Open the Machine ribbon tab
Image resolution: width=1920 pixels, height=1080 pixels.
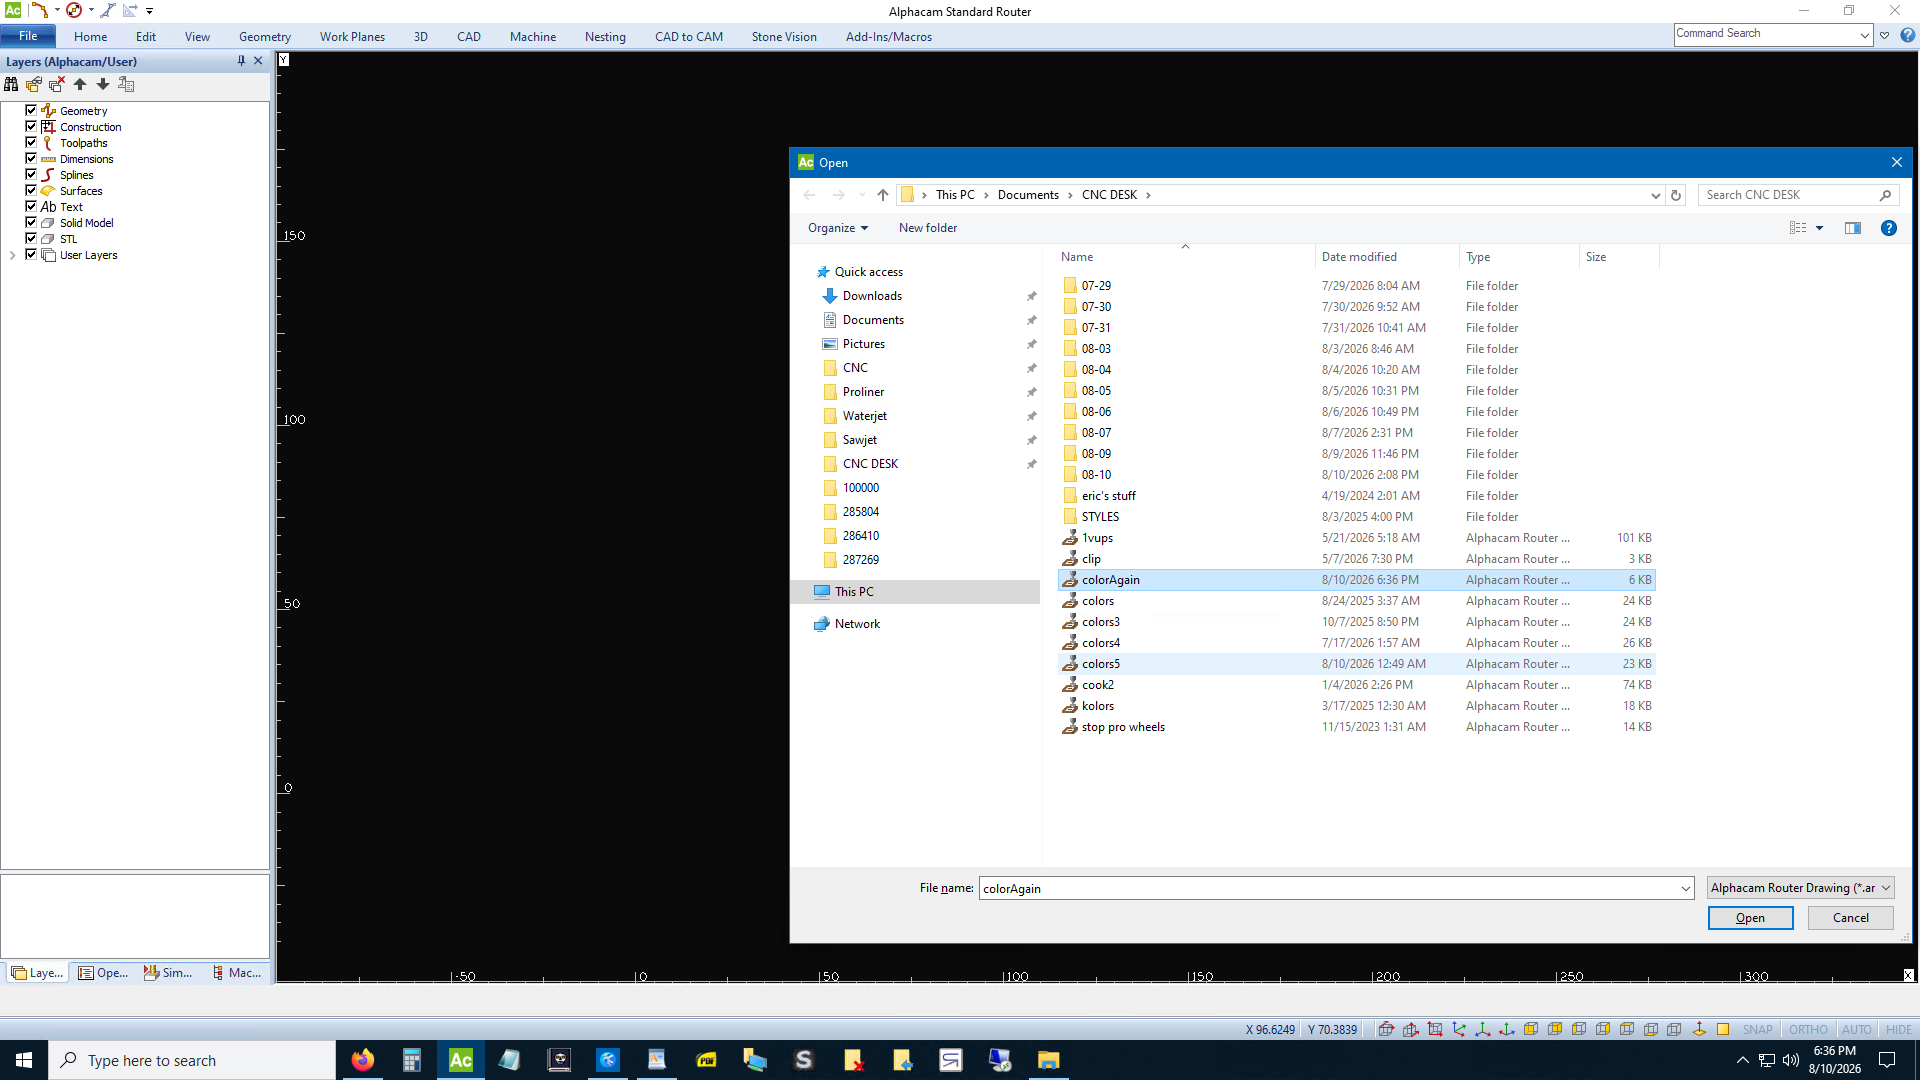coord(533,37)
